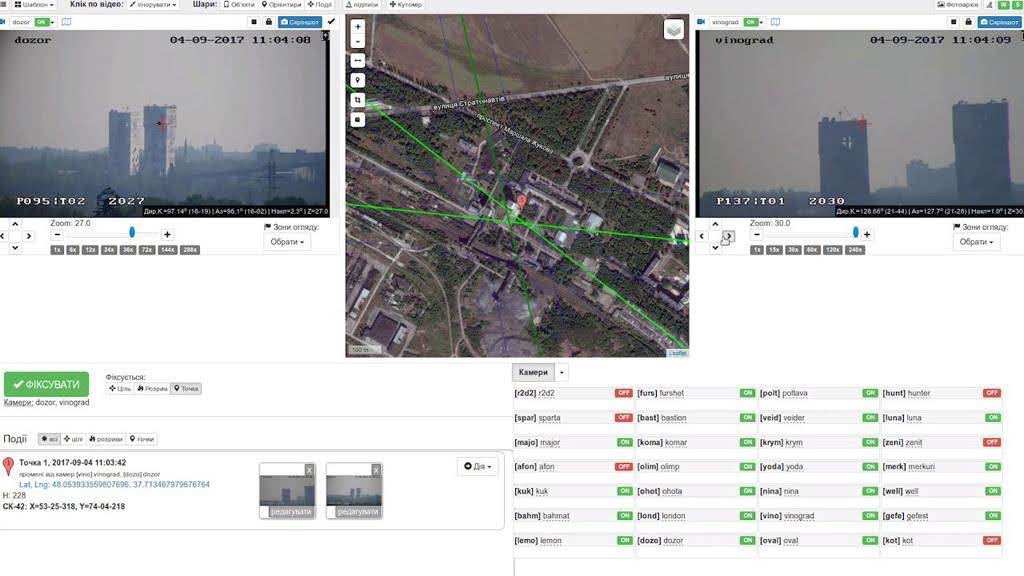Lock the dozor camera control

pos(268,22)
